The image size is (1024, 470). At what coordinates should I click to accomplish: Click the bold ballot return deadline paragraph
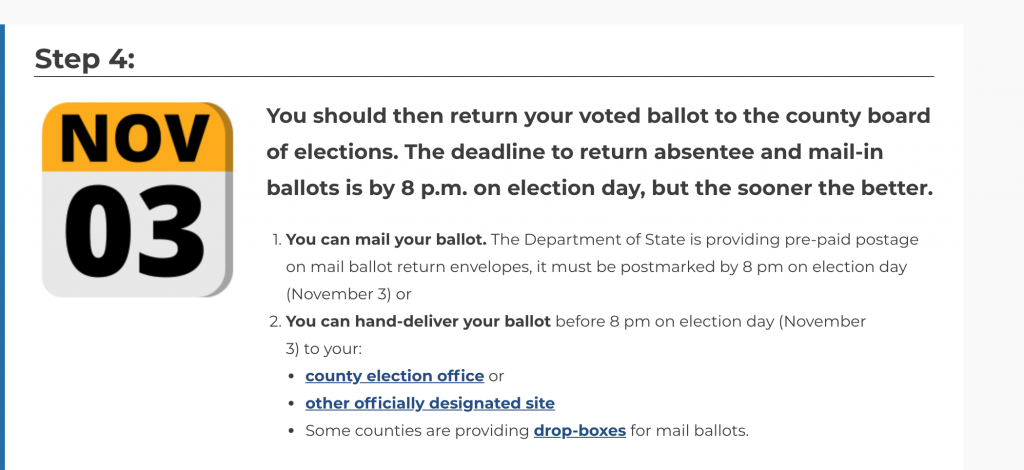tap(600, 152)
